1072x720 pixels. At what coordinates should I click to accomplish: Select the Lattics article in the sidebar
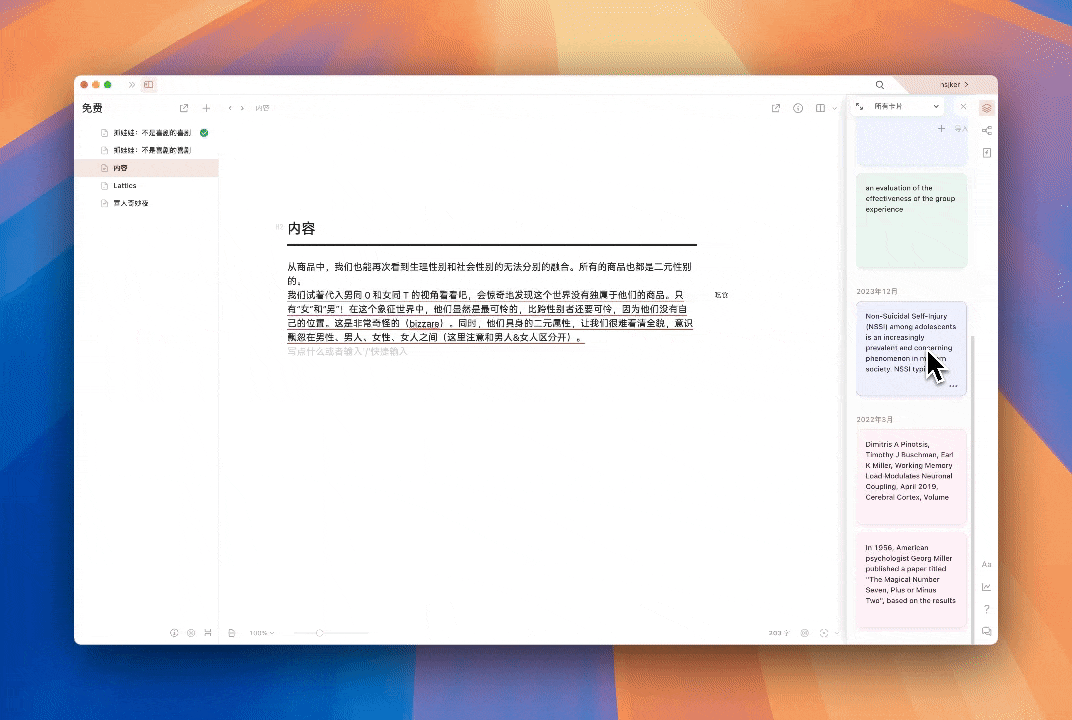(146, 185)
